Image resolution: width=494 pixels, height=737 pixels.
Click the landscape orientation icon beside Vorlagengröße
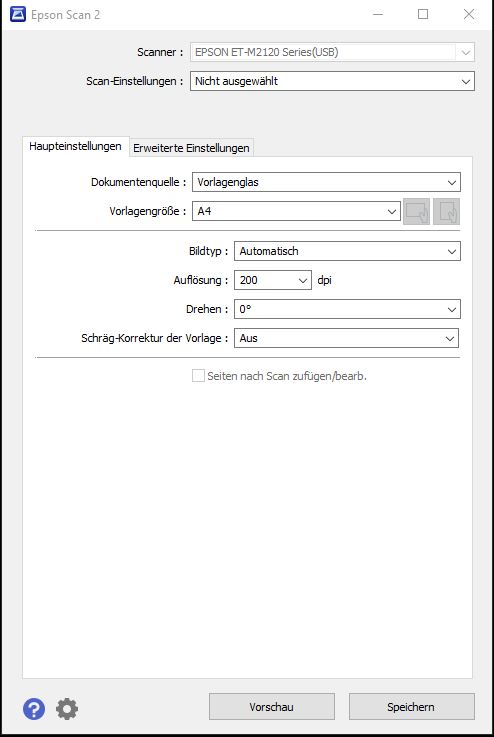pos(416,211)
